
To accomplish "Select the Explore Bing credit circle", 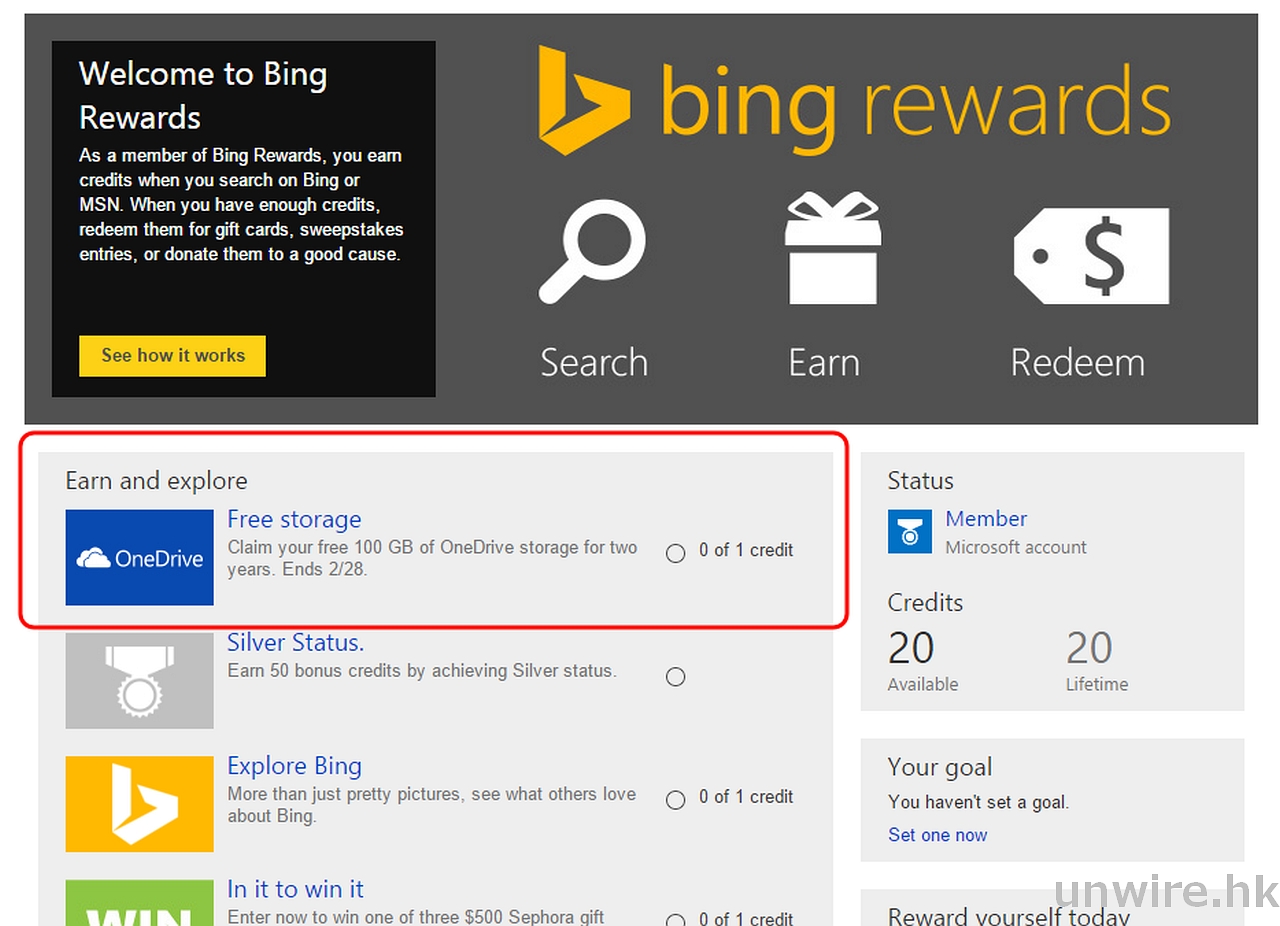I will coord(676,799).
